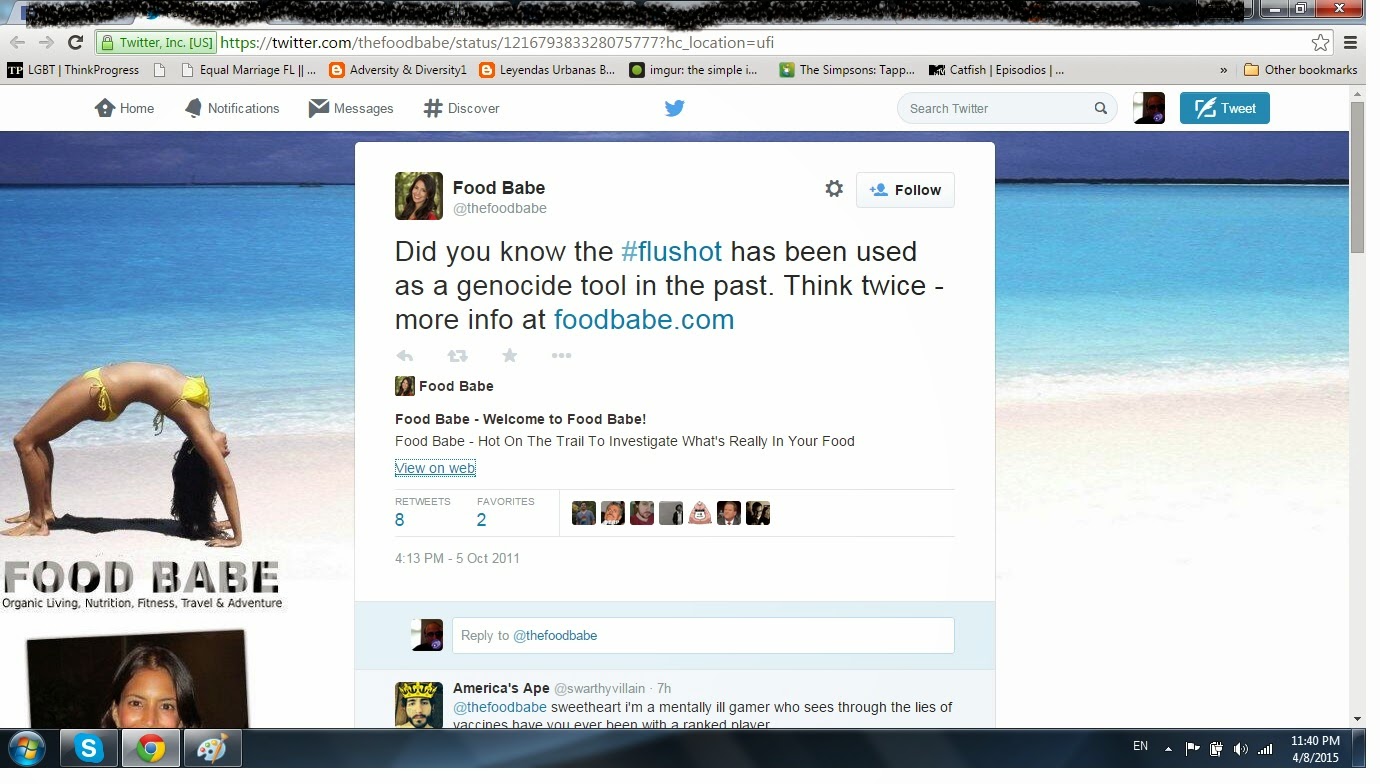
Task: Bookmark this page with the star icon
Action: point(1321,42)
